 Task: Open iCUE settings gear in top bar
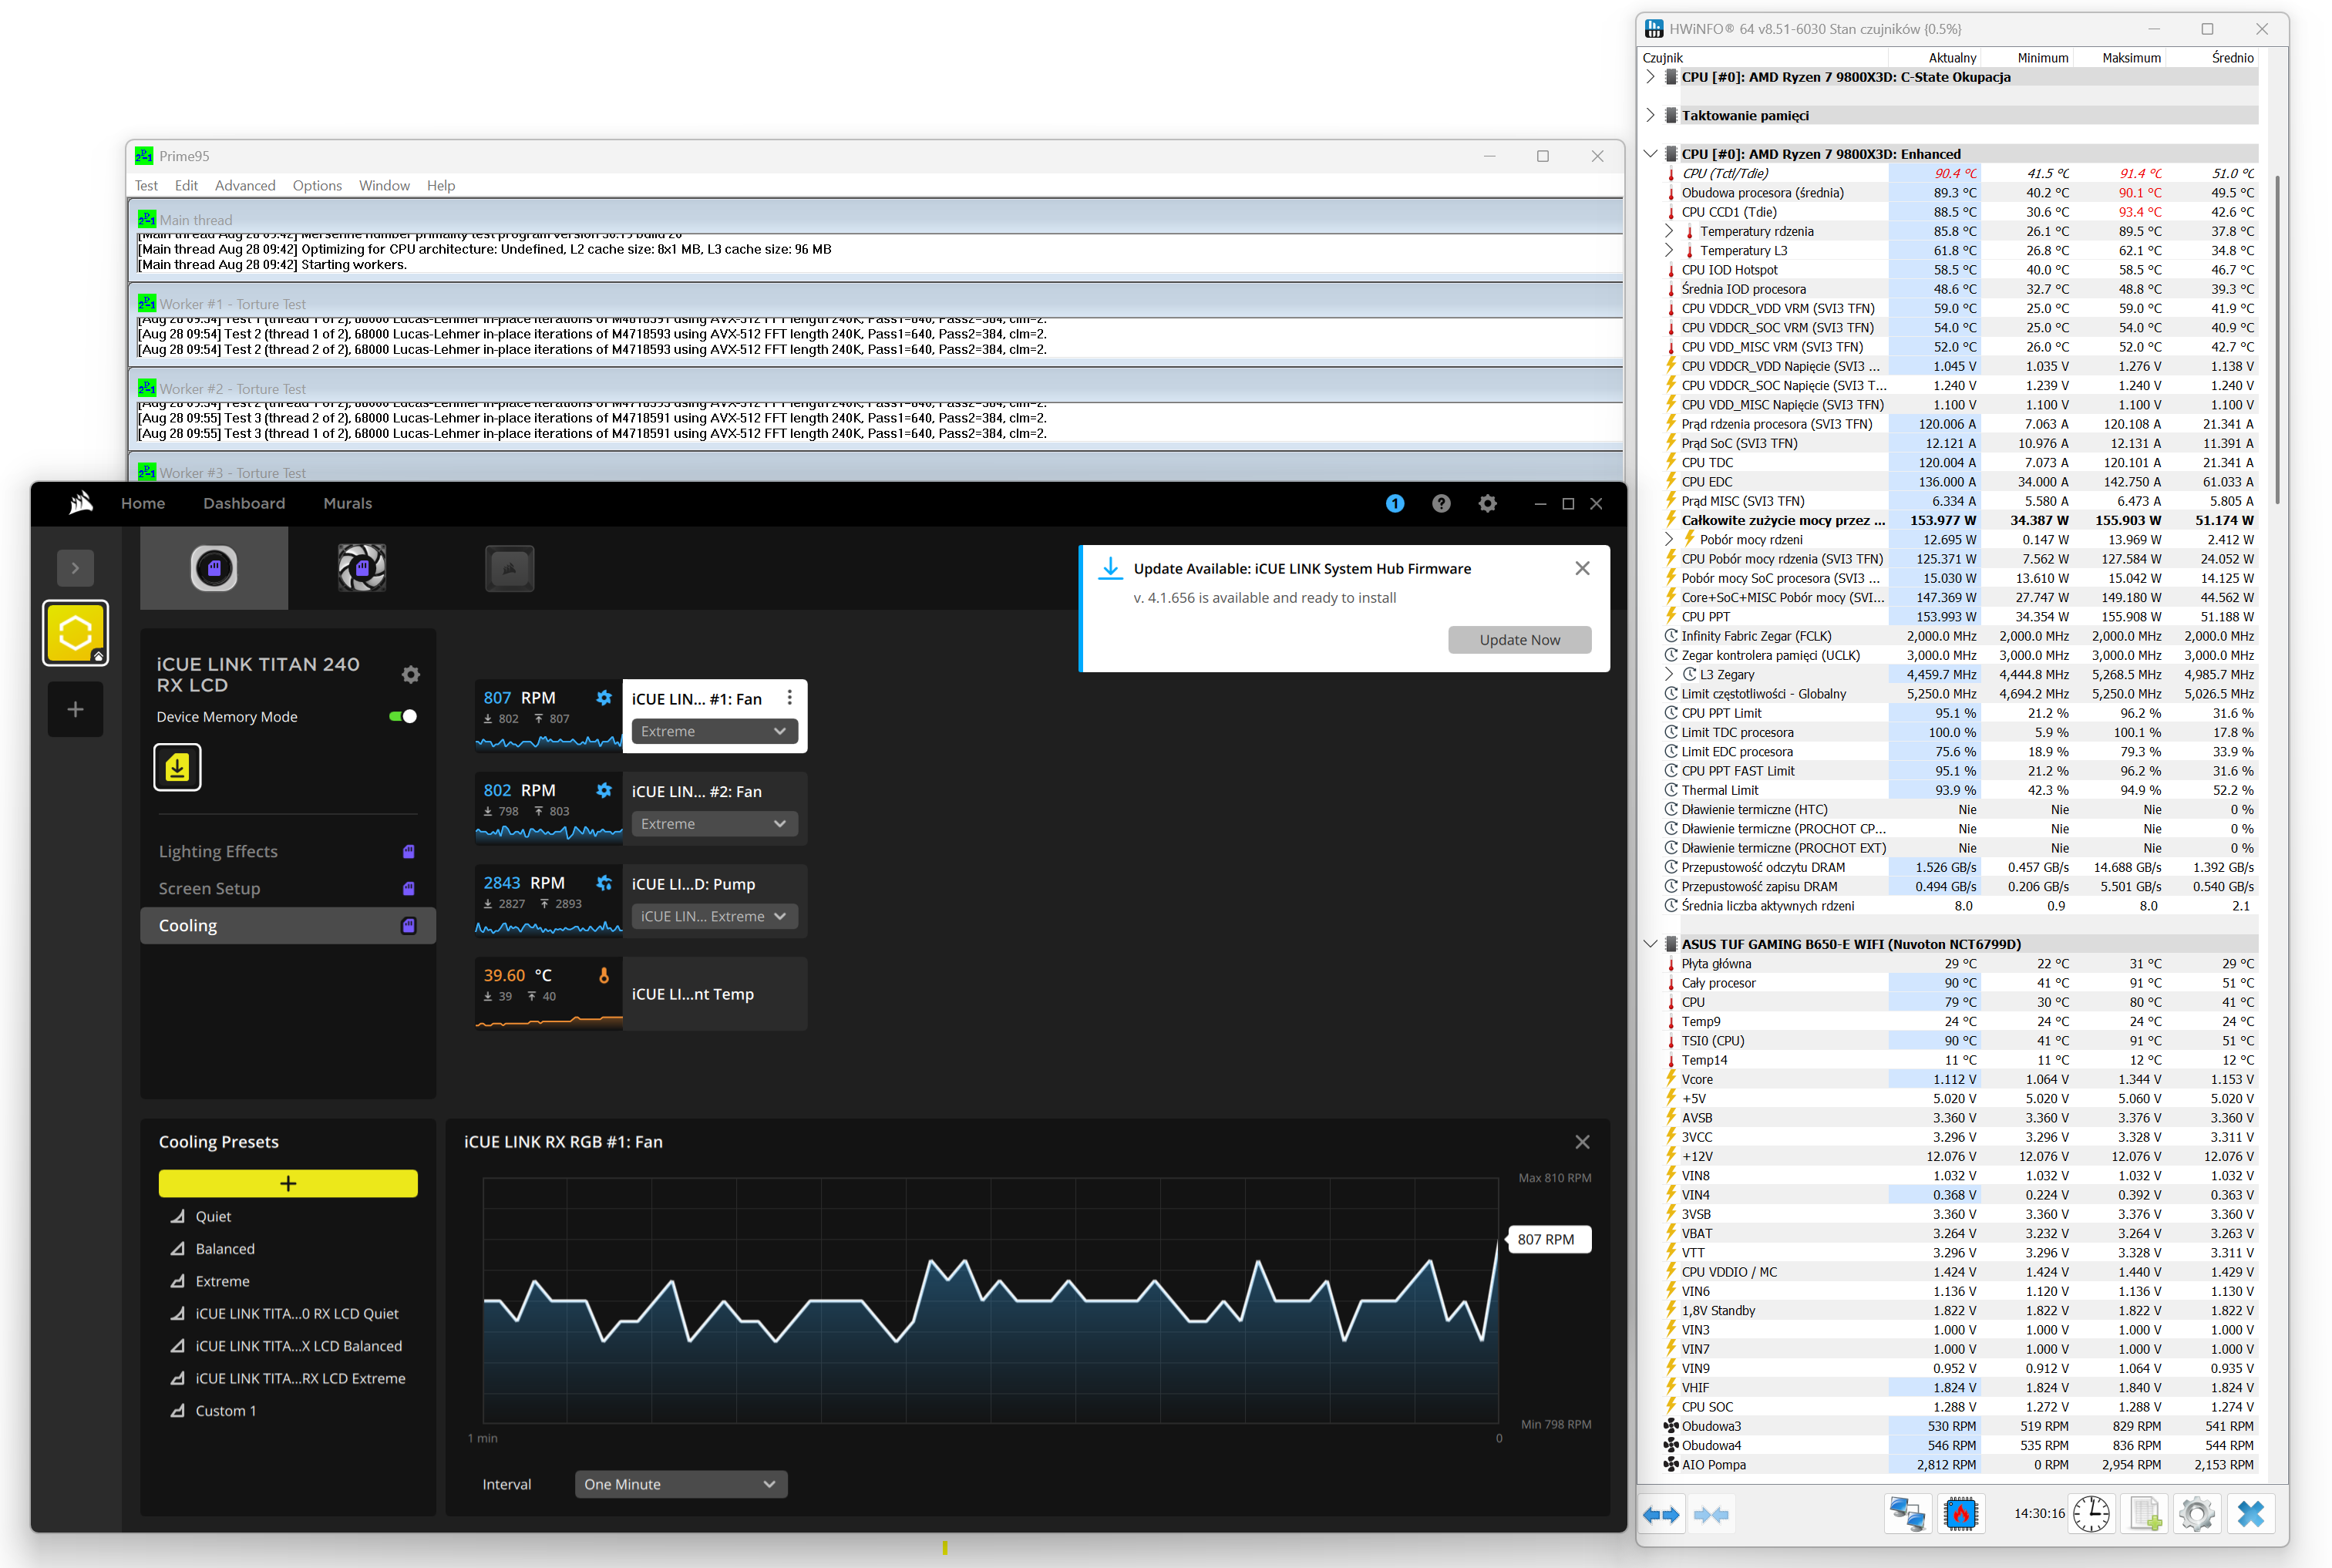click(x=1488, y=503)
